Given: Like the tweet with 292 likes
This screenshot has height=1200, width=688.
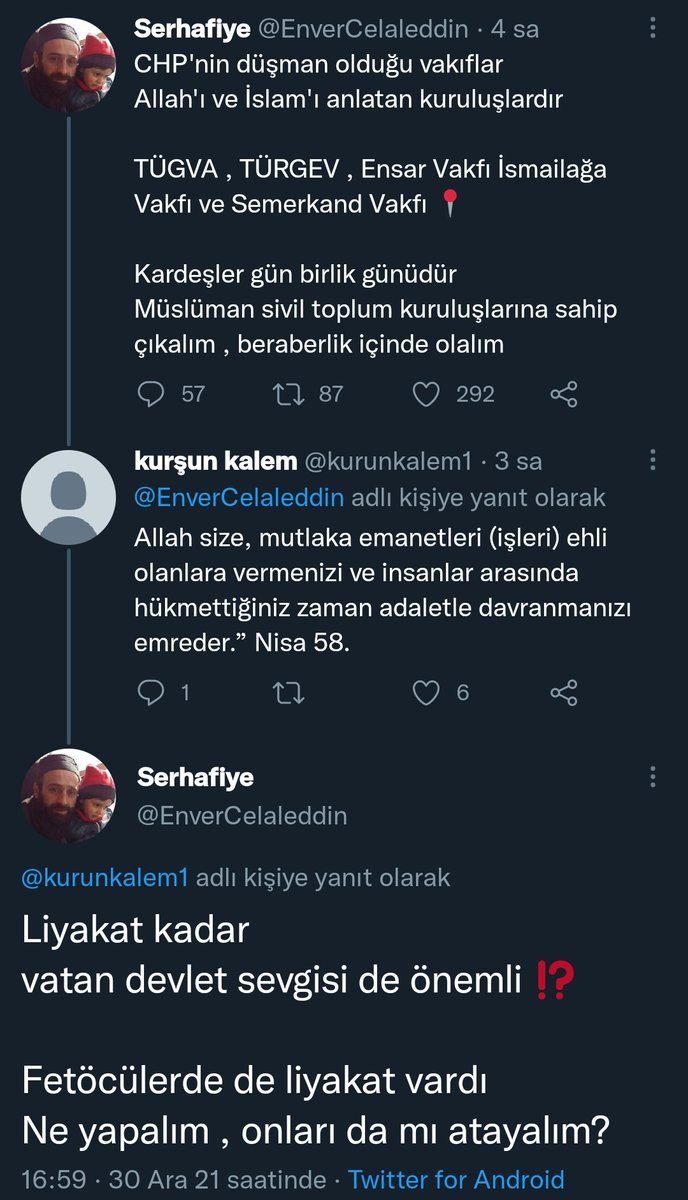Looking at the screenshot, I should click(427, 394).
